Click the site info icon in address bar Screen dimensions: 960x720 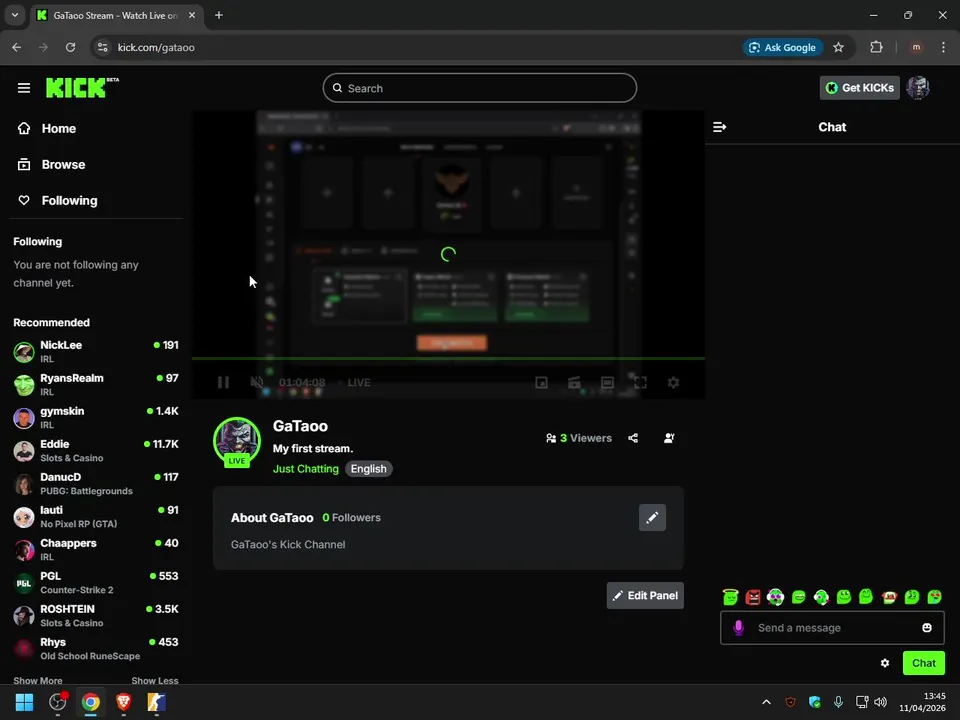(x=102, y=47)
